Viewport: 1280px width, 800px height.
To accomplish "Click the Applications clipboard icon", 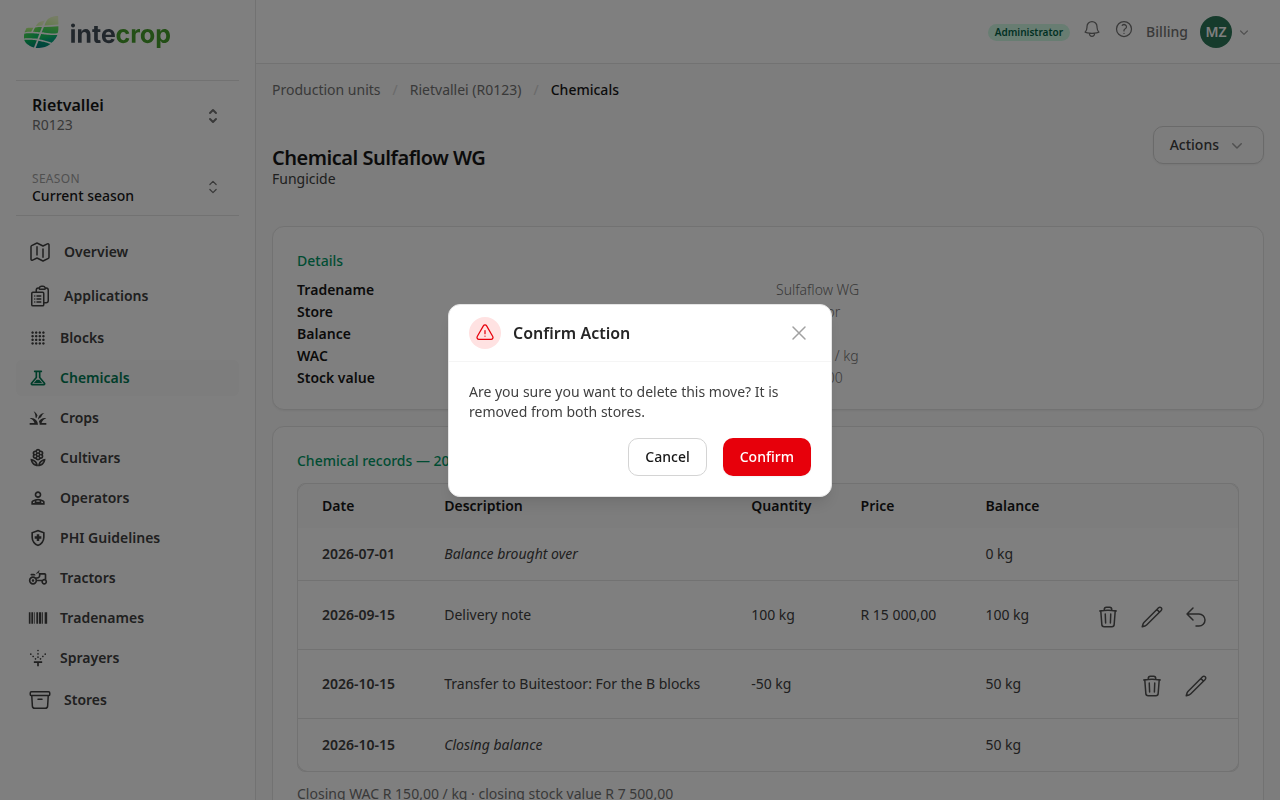I will (x=40, y=296).
